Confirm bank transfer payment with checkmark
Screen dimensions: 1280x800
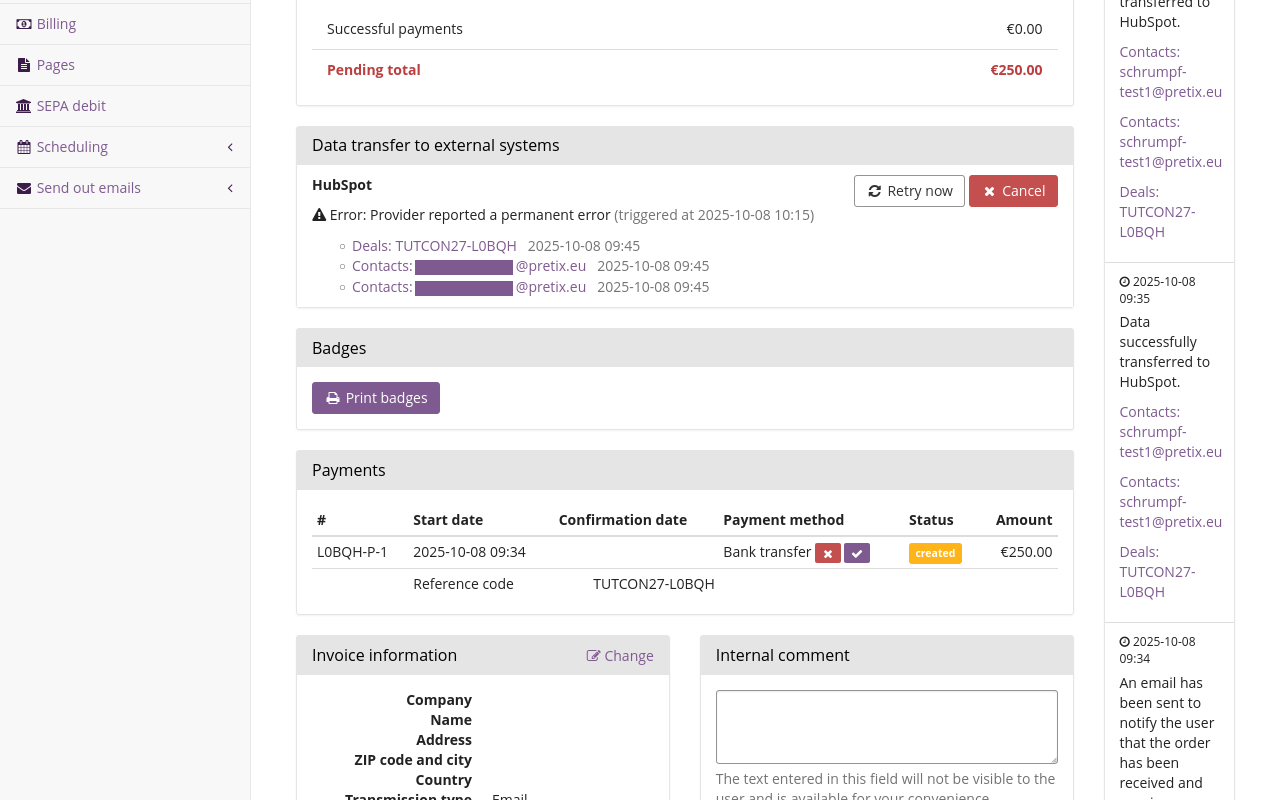857,553
